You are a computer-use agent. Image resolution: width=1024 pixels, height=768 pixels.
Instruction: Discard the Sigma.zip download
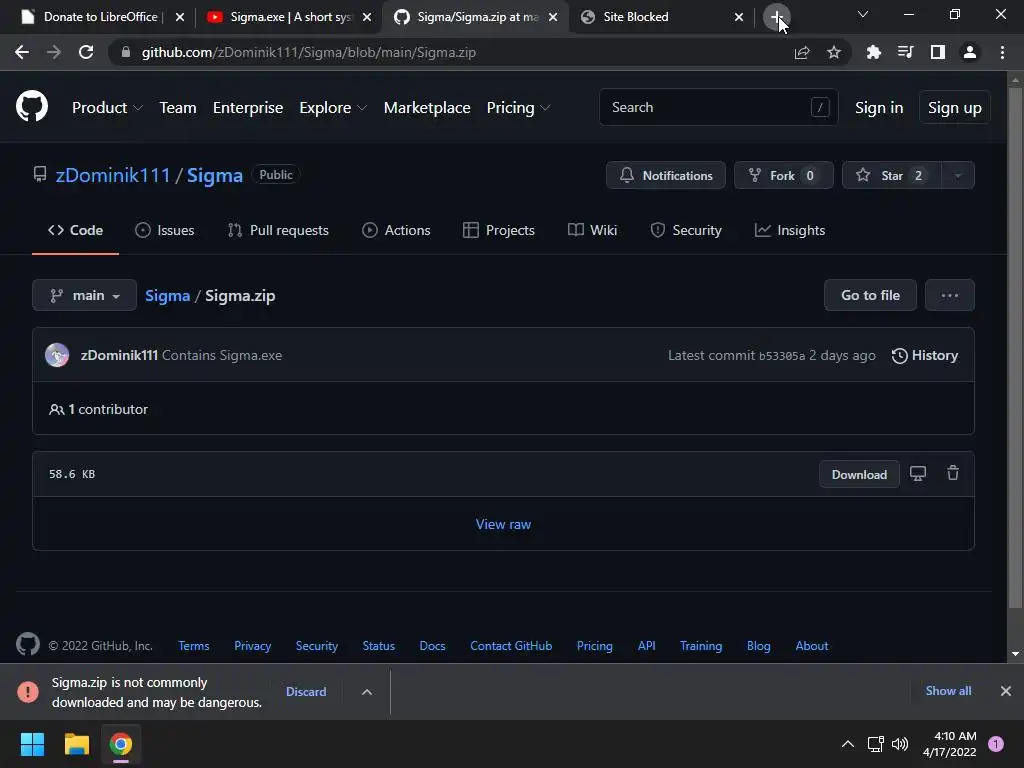(x=306, y=692)
